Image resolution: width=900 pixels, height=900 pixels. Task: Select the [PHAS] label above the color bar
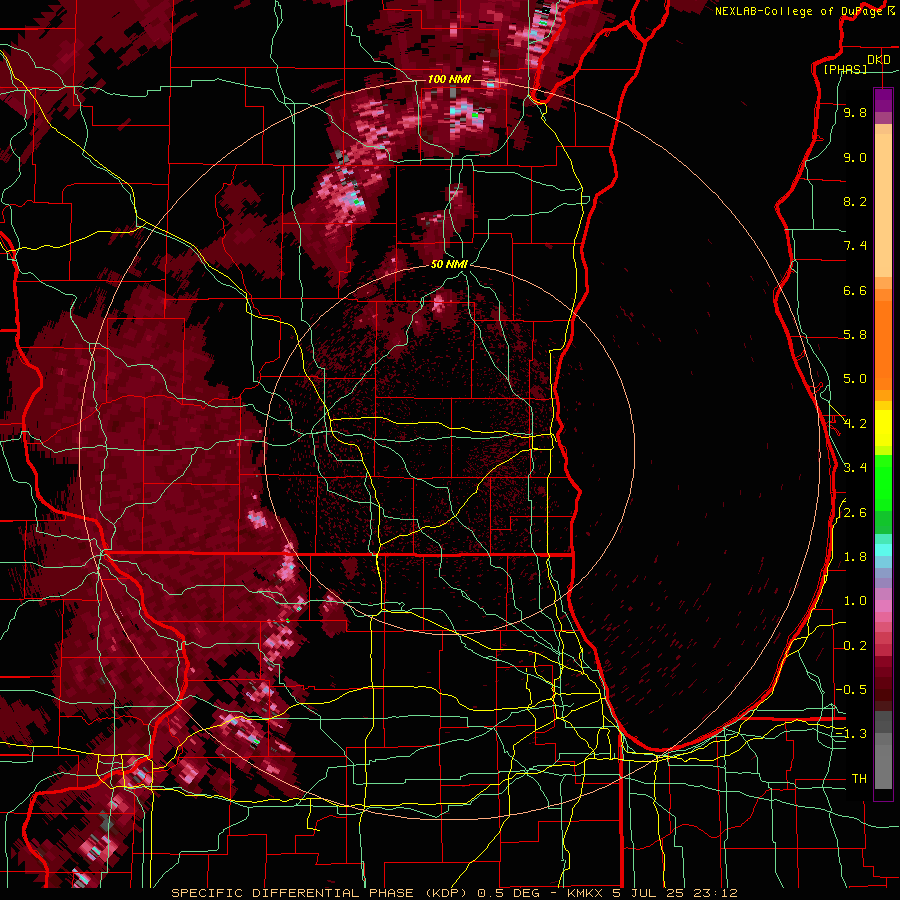click(x=845, y=69)
